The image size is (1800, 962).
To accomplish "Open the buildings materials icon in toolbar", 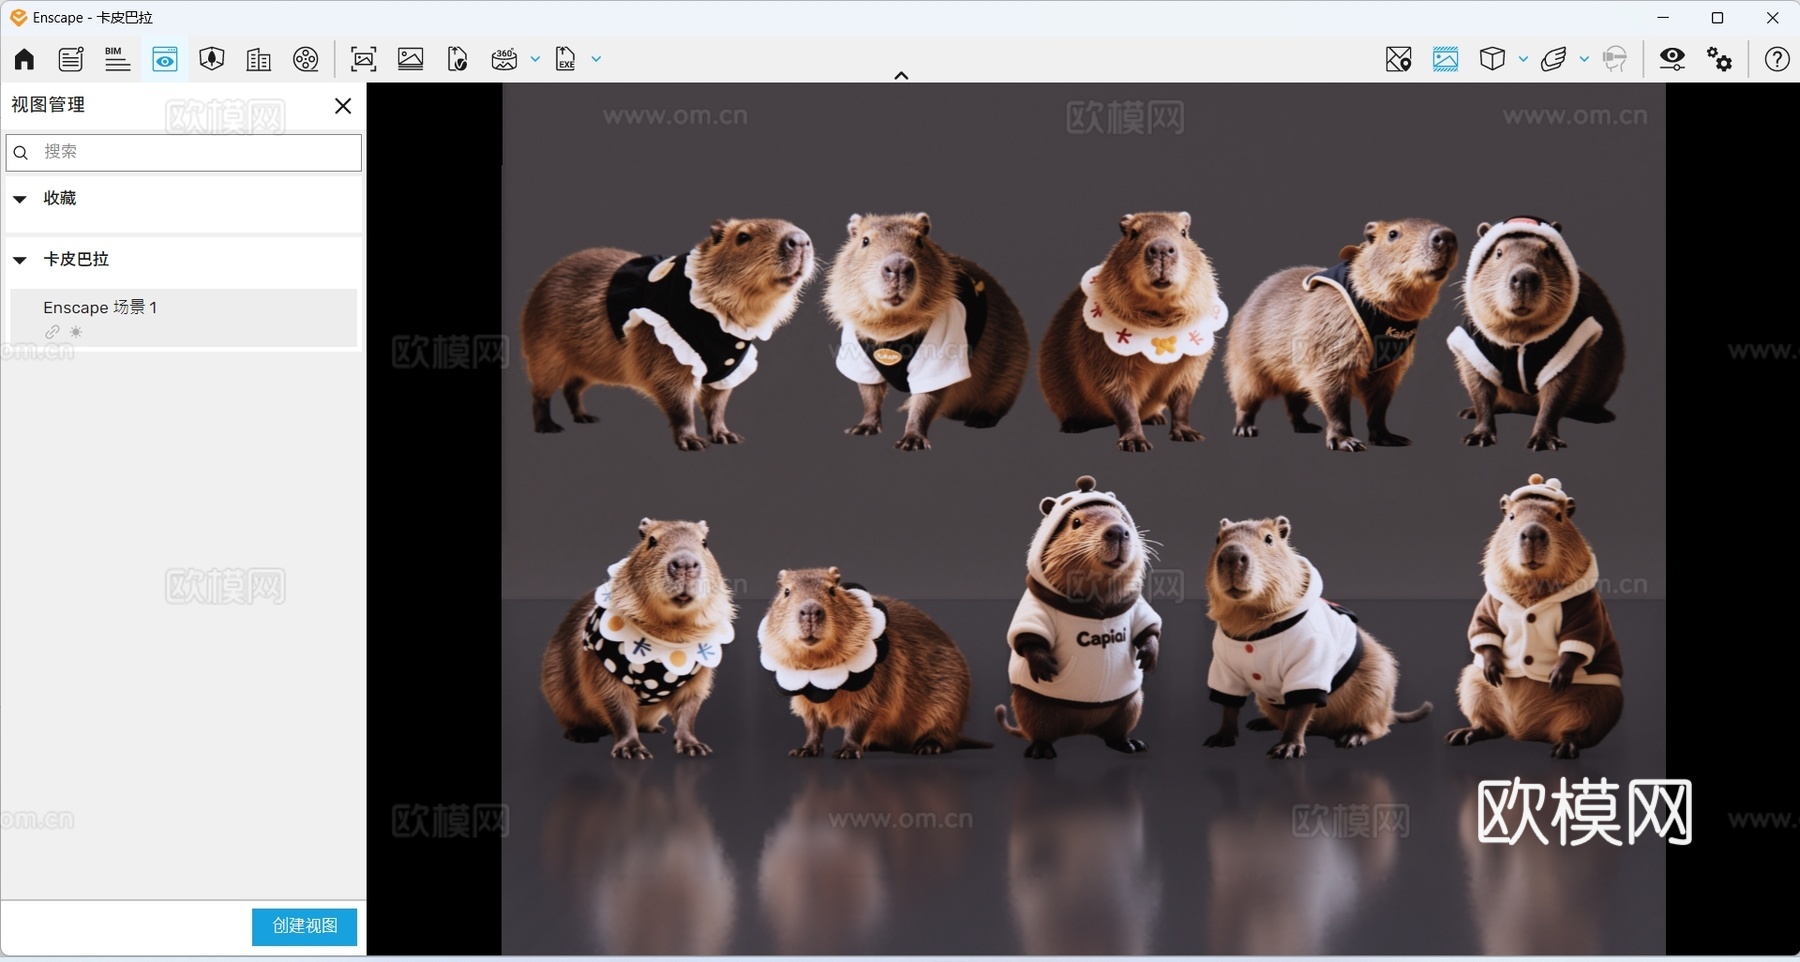I will [x=258, y=59].
